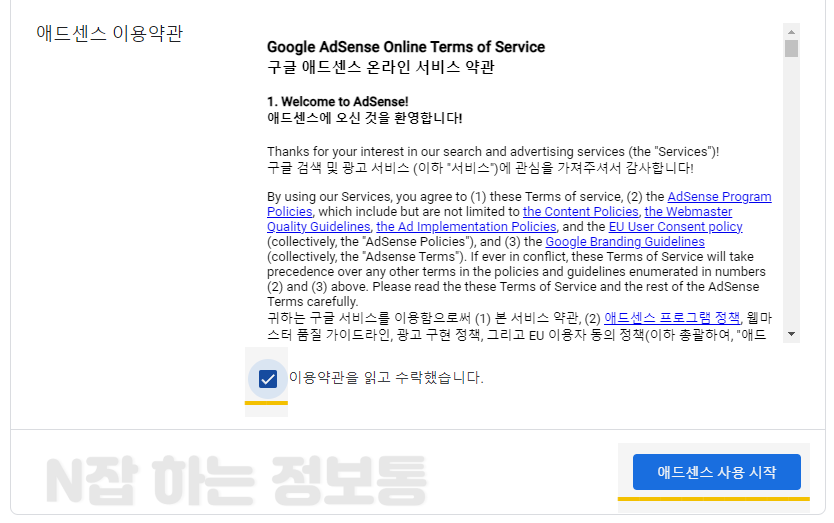
Task: Click the 구글 애드센스 온라인 서비스 약관 subtitle
Action: point(381,67)
